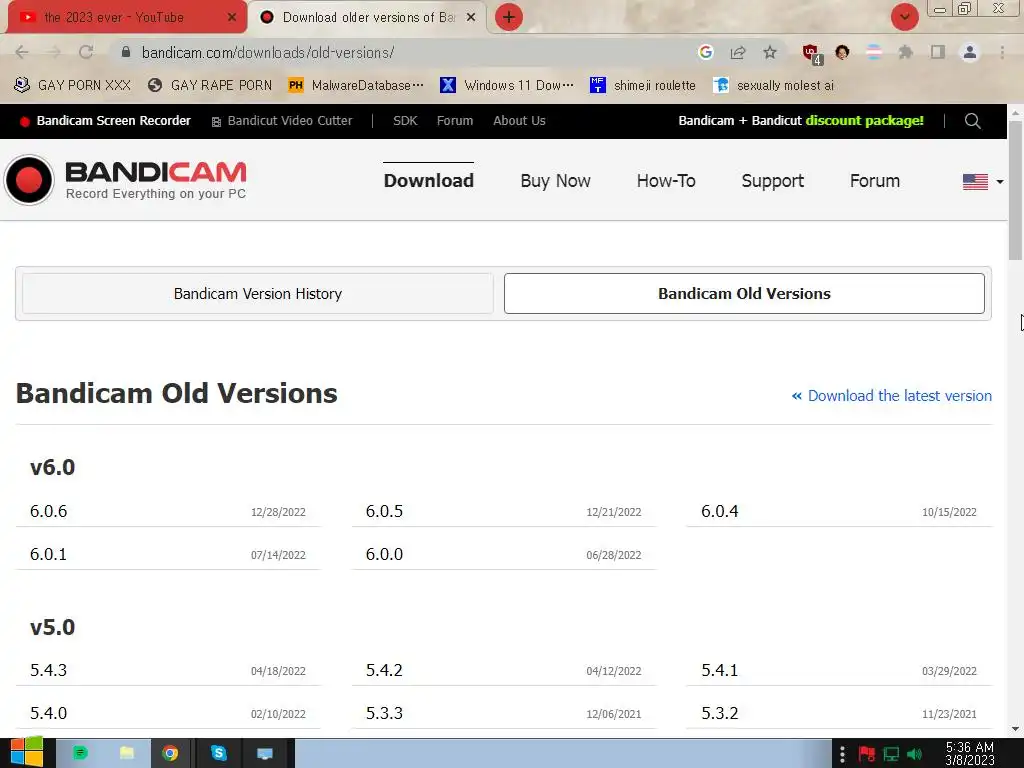
Task: Open the Windows 11 Dow… bookmark
Action: coord(507,86)
